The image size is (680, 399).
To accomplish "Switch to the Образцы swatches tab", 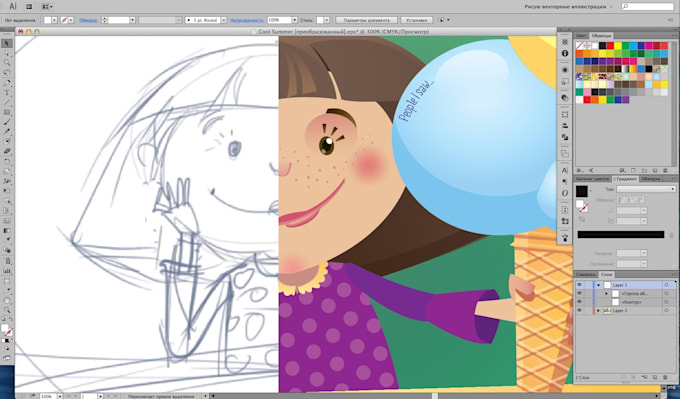I will (602, 36).
